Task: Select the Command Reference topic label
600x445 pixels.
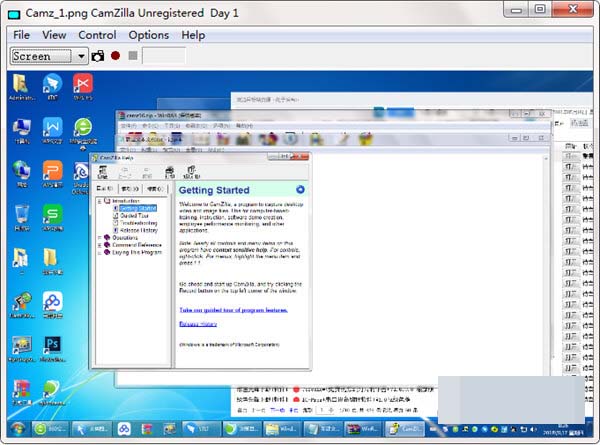Action: click(x=137, y=245)
